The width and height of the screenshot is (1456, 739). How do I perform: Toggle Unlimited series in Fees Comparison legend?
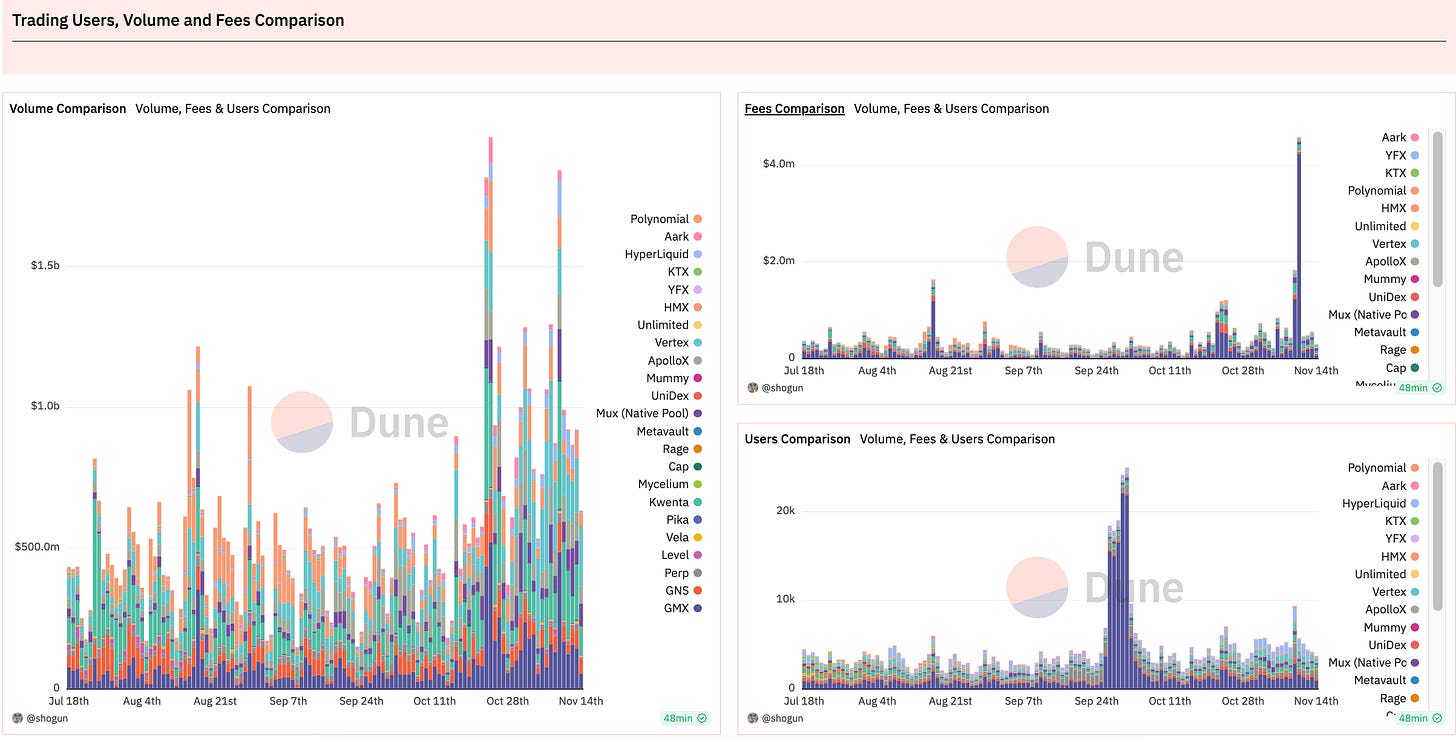click(x=1387, y=226)
